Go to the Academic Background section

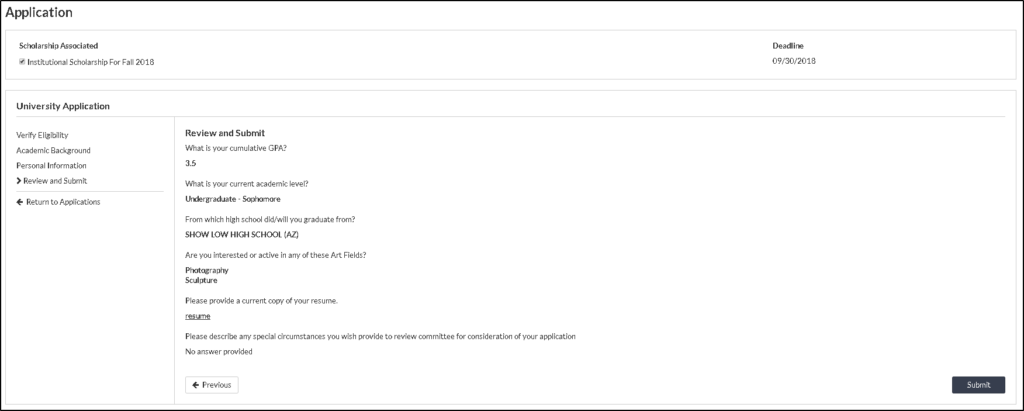pyautogui.click(x=54, y=150)
